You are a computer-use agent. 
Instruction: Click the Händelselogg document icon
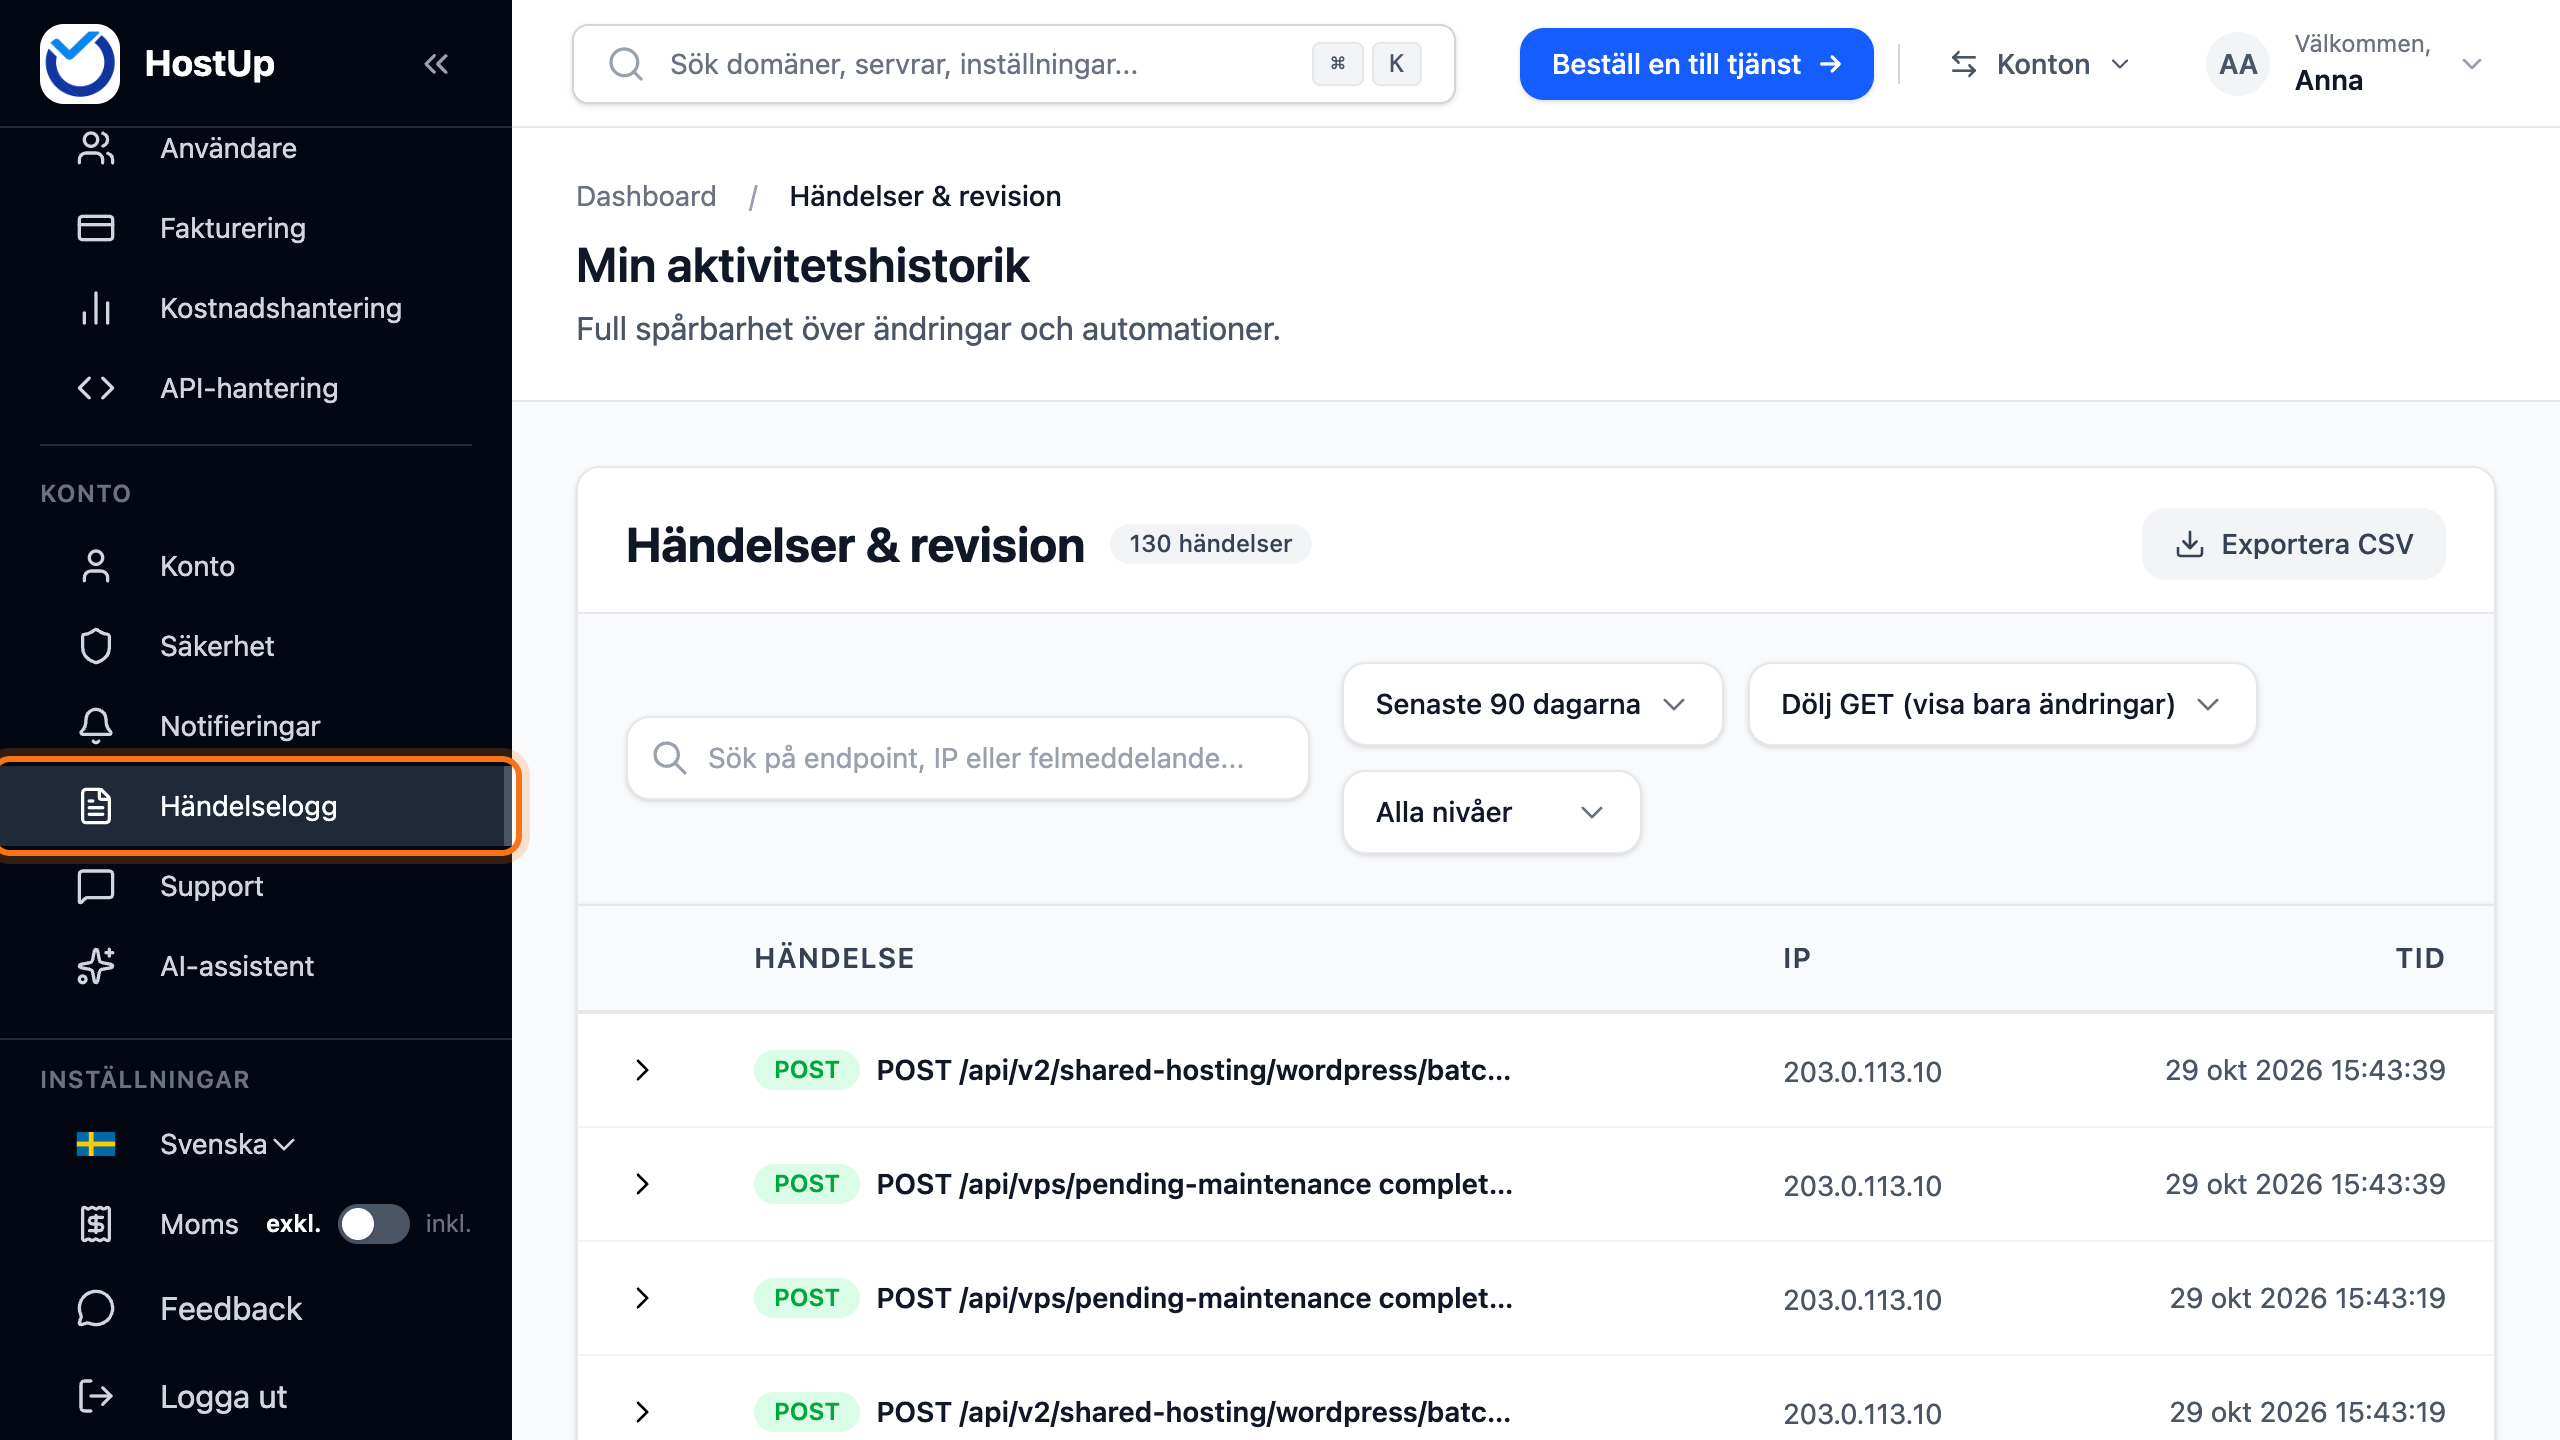coord(96,806)
